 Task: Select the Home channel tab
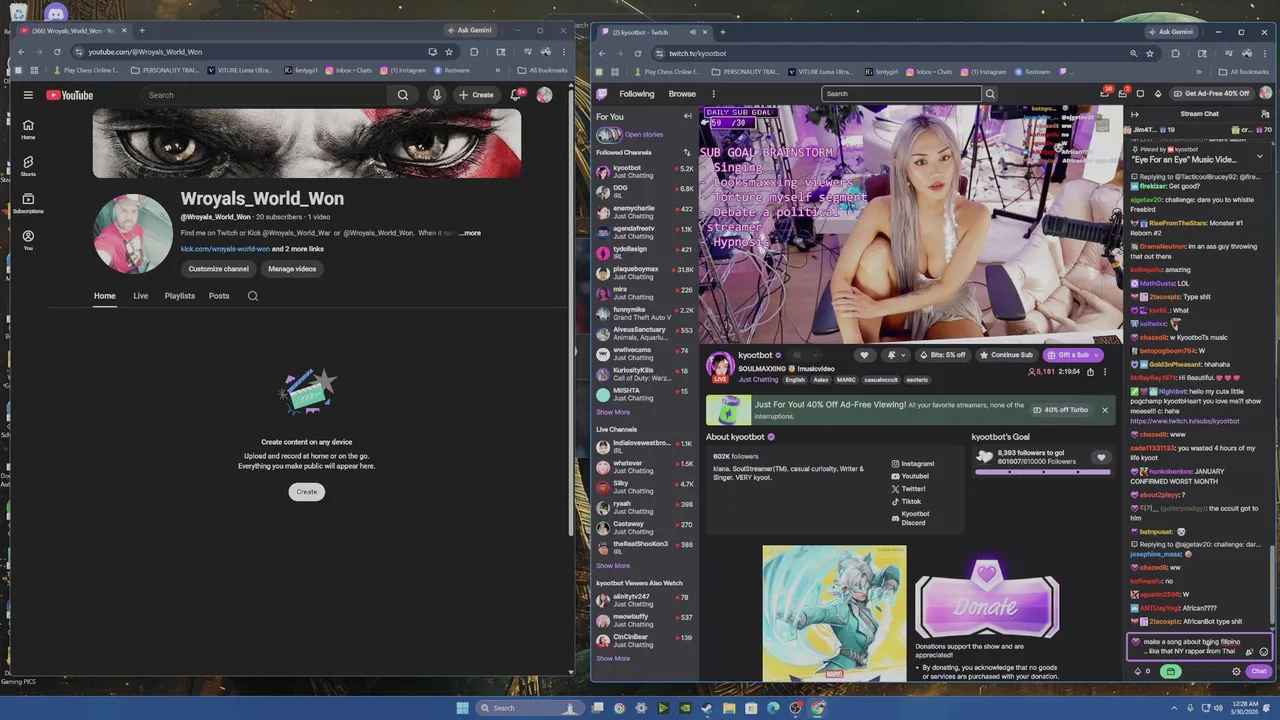(105, 296)
